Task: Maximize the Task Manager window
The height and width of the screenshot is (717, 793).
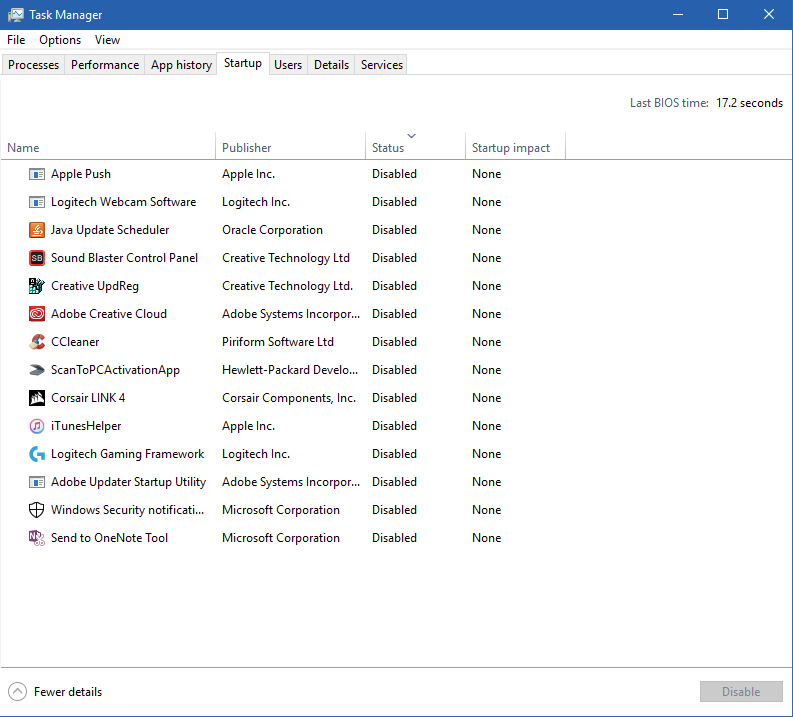Action: coord(723,15)
